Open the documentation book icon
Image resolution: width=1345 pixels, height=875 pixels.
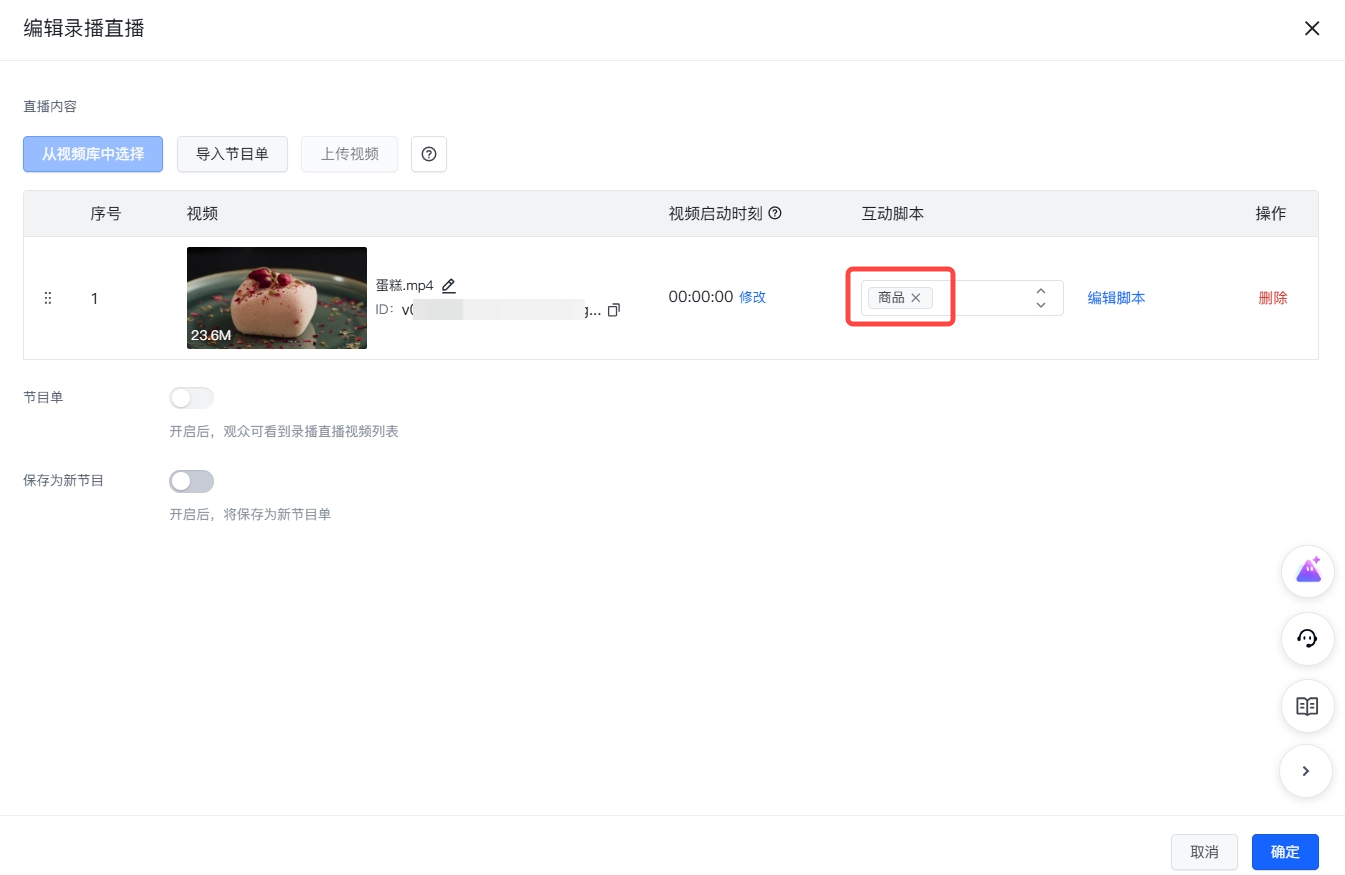[1308, 706]
